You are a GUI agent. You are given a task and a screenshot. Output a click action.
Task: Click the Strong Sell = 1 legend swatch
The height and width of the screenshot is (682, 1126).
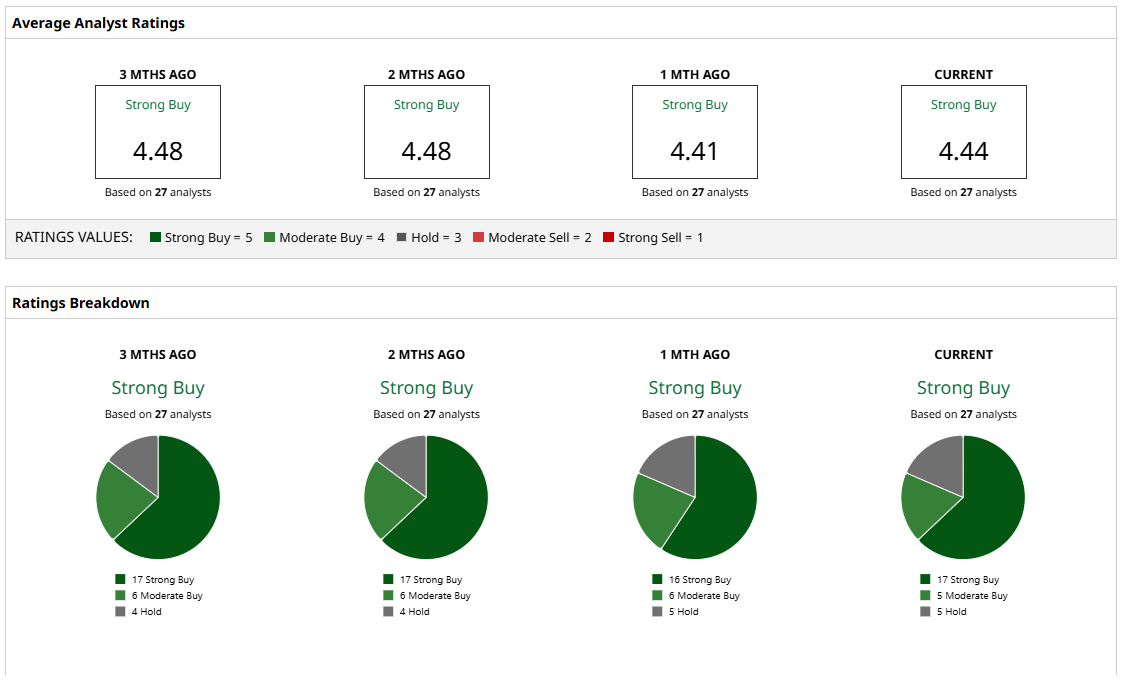608,238
